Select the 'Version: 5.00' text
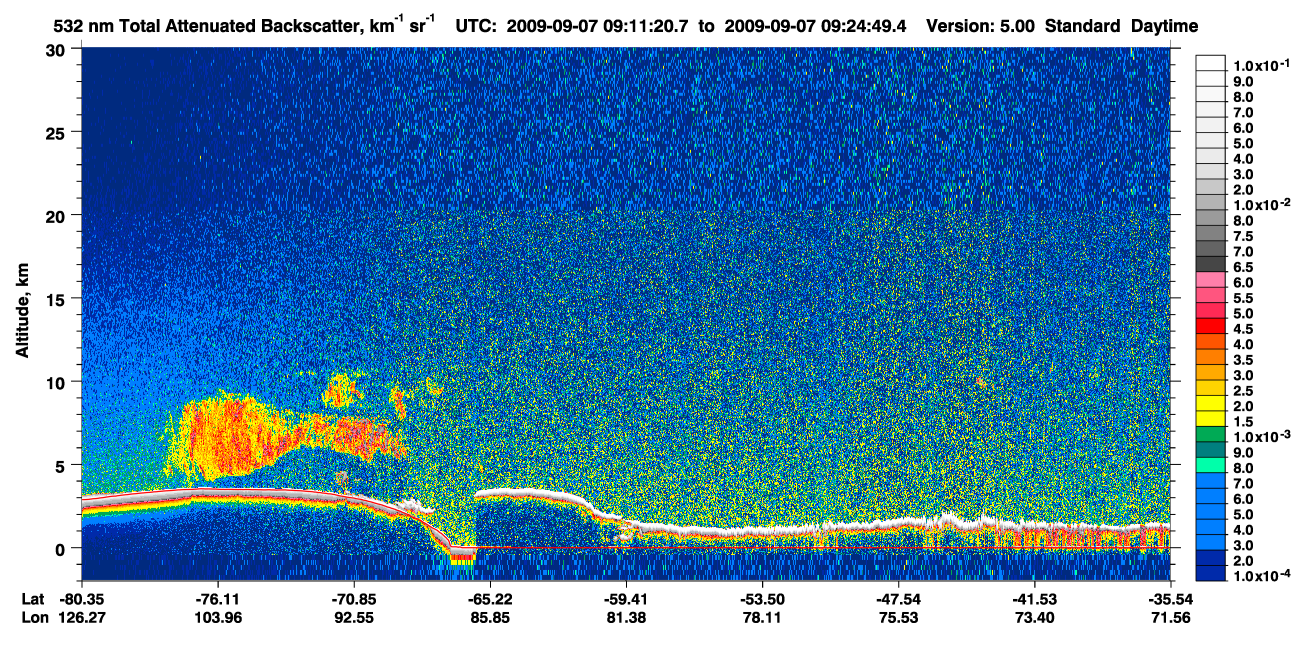Viewport: 1300px width, 667px height. (x=981, y=26)
